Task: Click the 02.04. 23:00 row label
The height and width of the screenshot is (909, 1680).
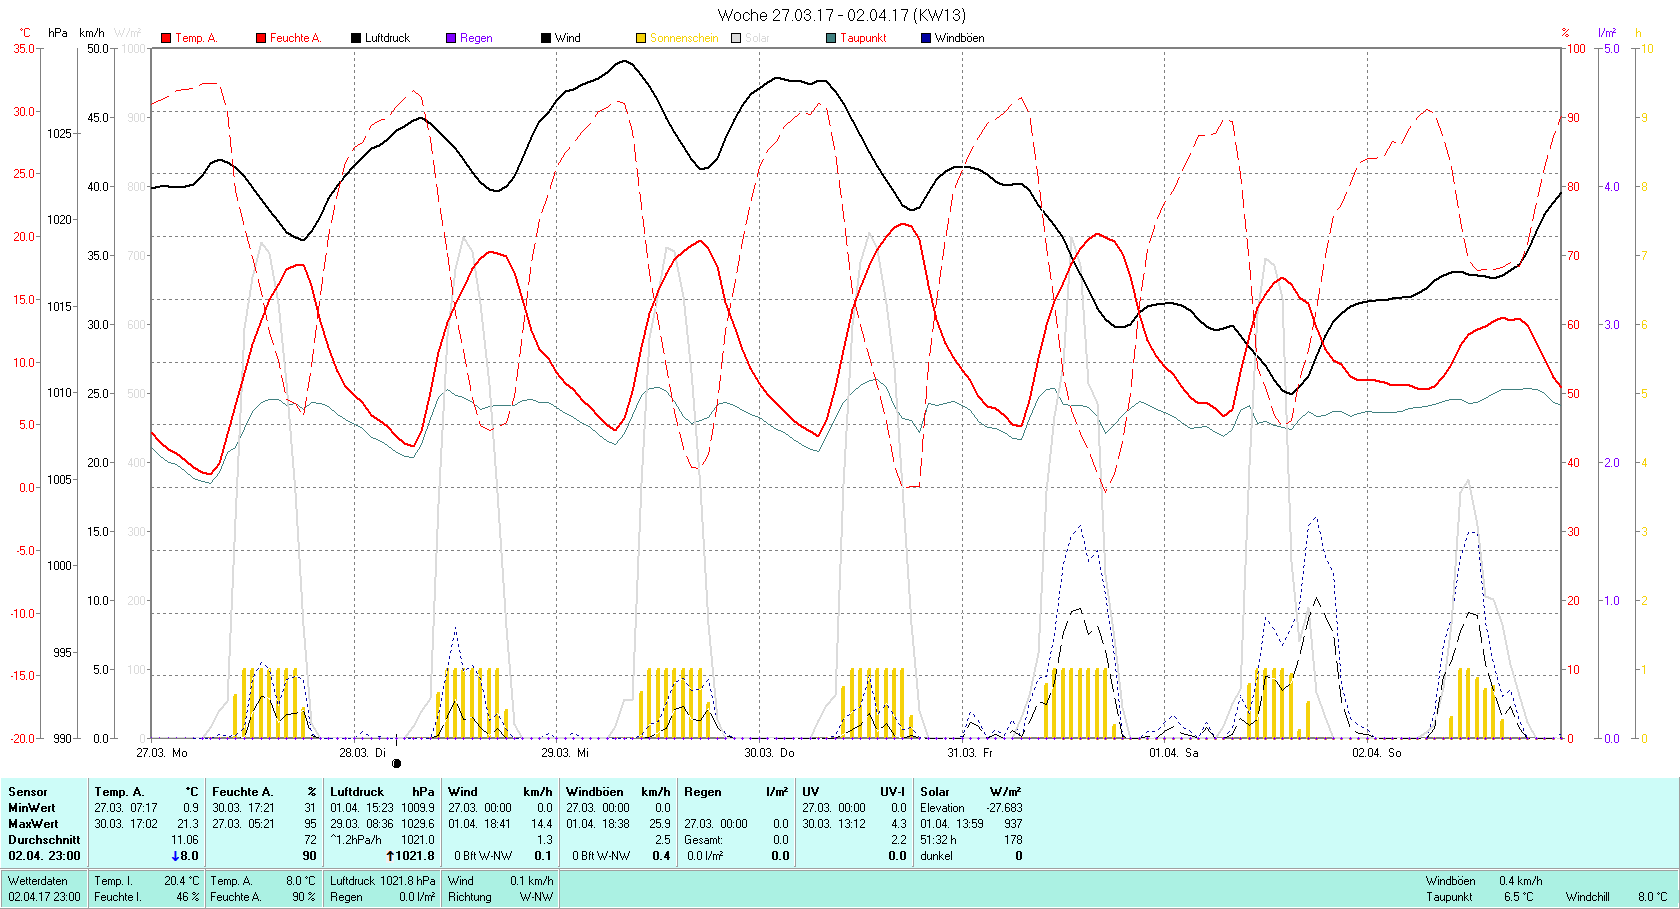Action: click(x=44, y=856)
